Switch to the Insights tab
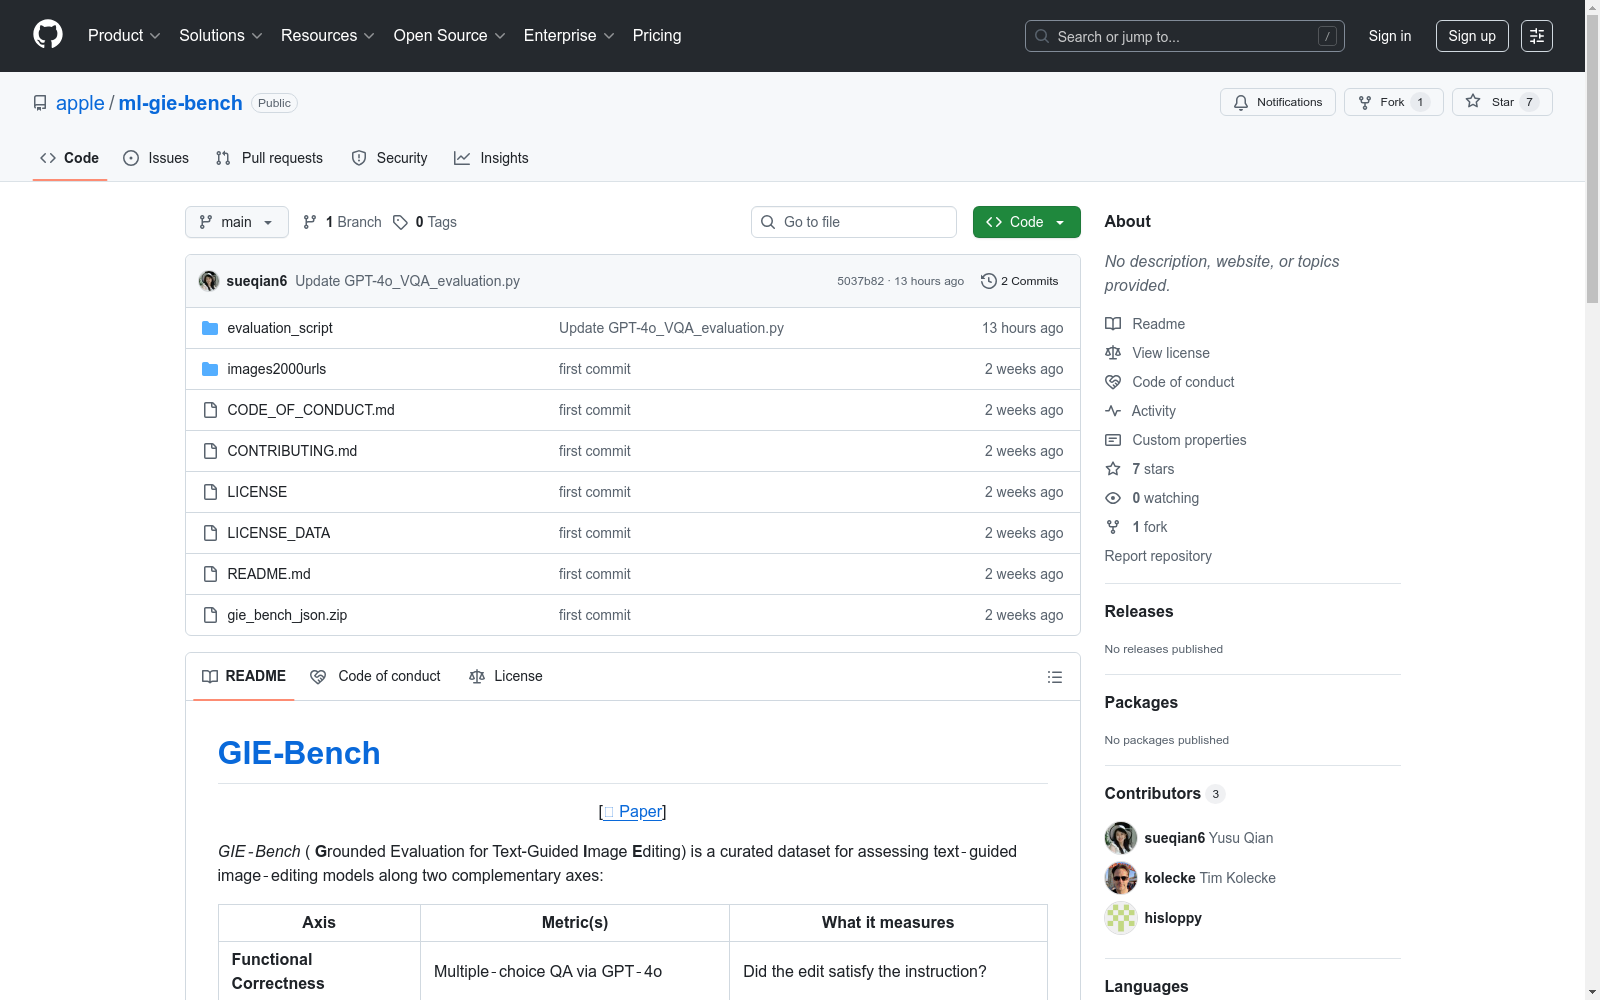 pos(491,158)
